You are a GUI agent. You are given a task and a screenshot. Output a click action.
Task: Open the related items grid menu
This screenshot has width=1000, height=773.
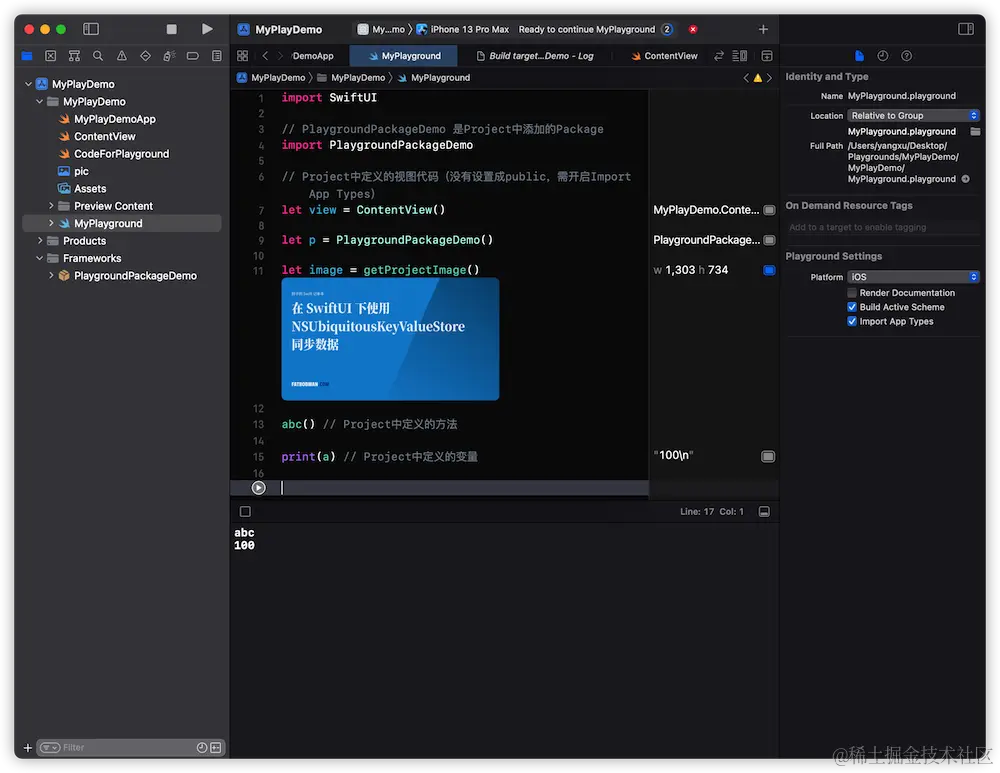click(x=242, y=56)
